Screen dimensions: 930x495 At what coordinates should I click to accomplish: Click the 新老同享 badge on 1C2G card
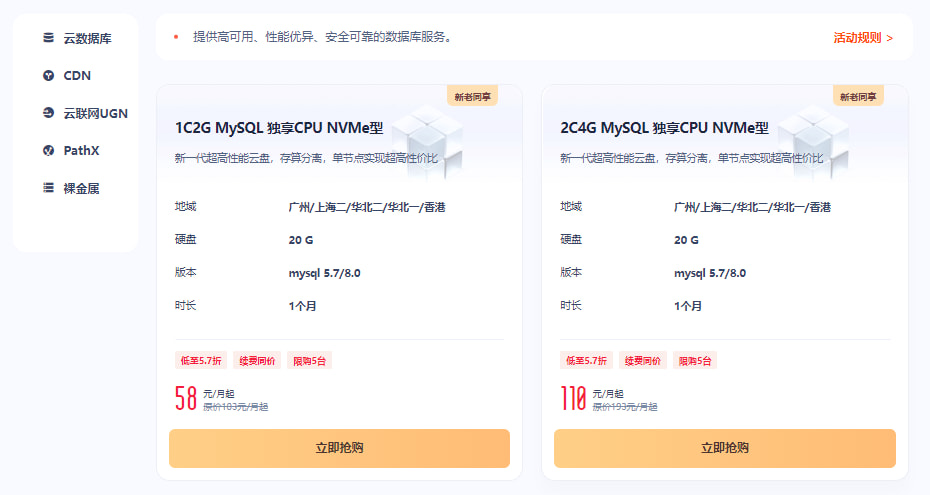coord(472,97)
